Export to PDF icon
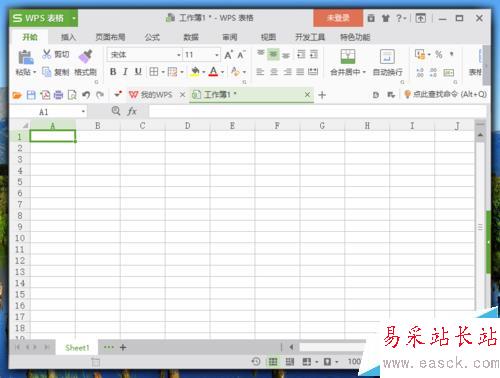500x378 pixels. [45, 95]
